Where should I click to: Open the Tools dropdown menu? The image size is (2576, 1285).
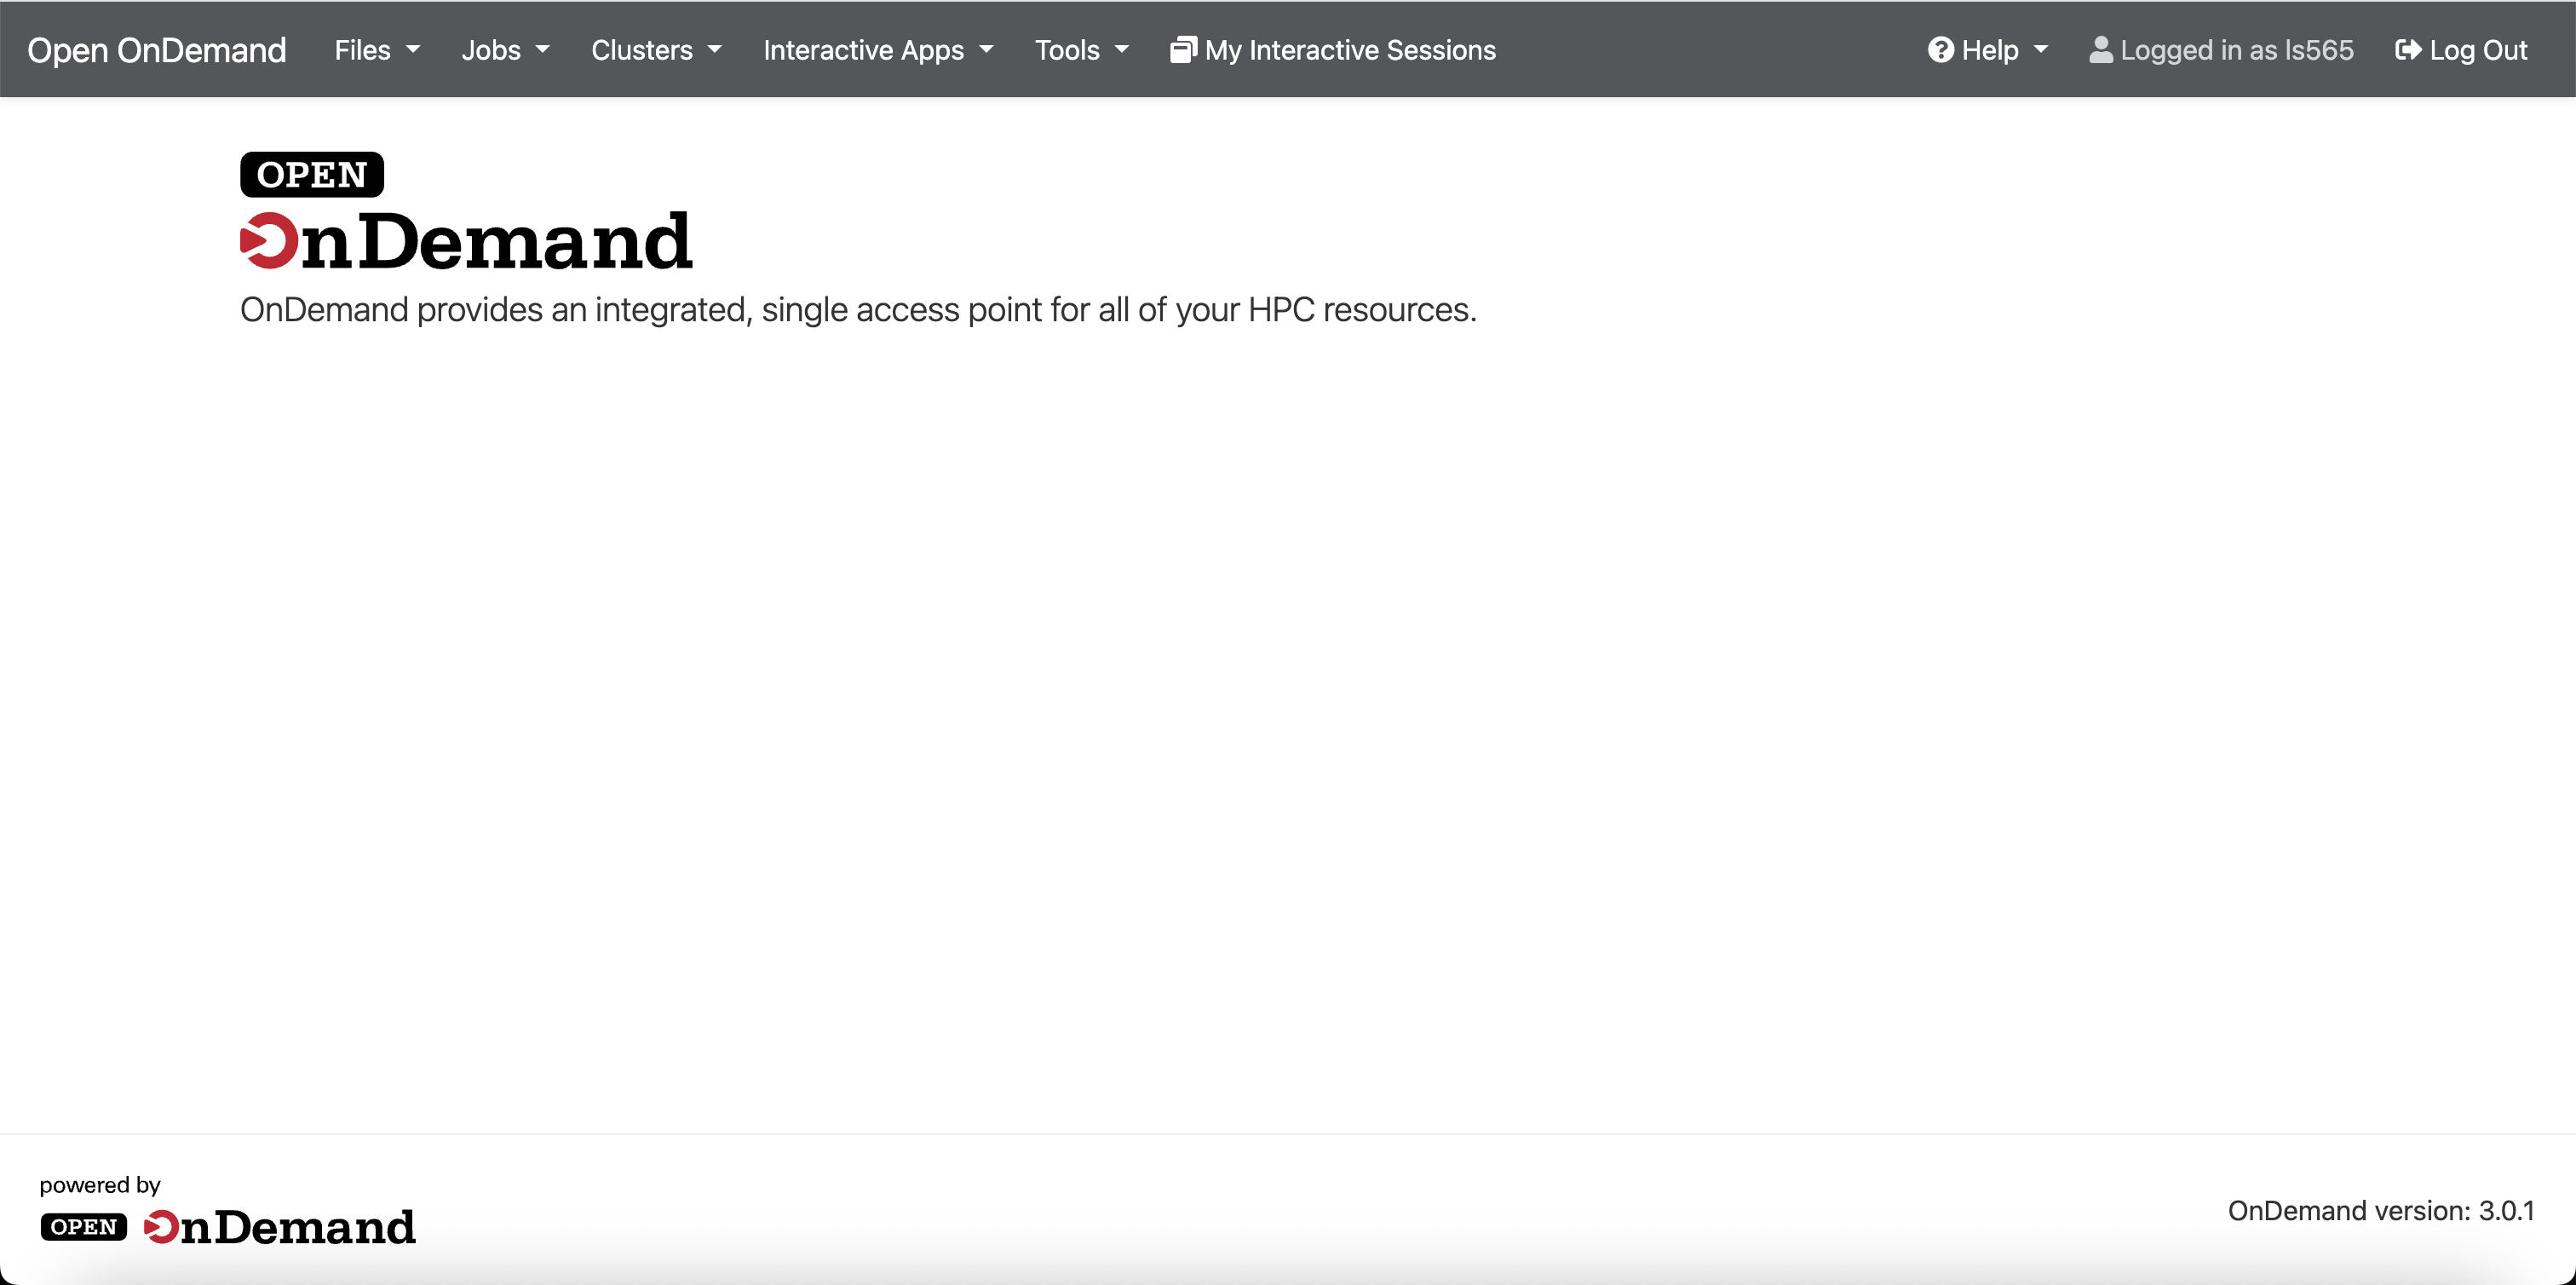coord(1081,50)
